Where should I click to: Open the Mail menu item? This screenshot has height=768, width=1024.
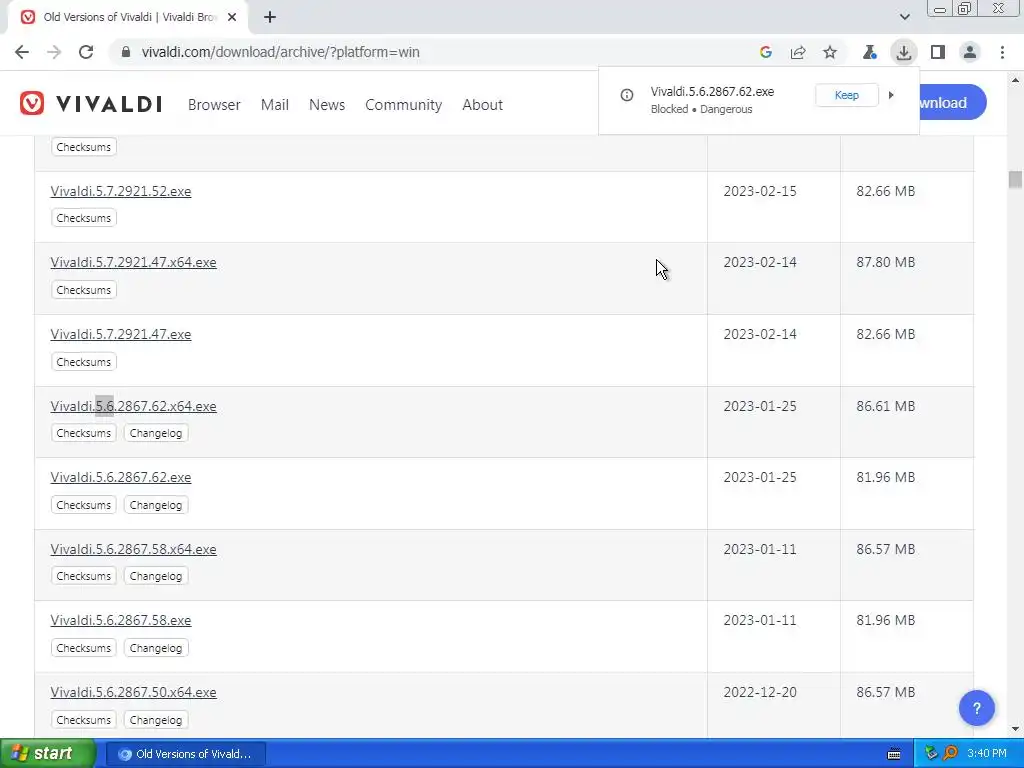click(274, 104)
